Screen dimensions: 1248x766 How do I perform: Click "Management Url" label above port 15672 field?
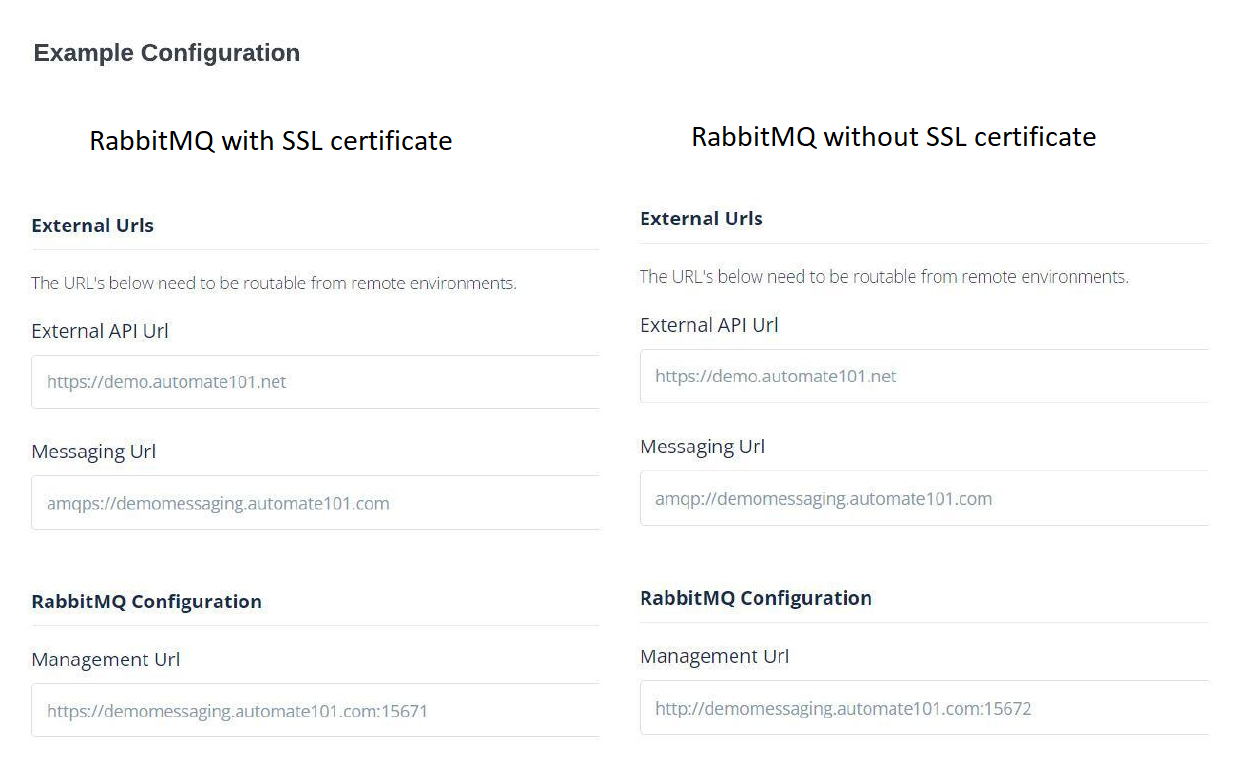(715, 657)
